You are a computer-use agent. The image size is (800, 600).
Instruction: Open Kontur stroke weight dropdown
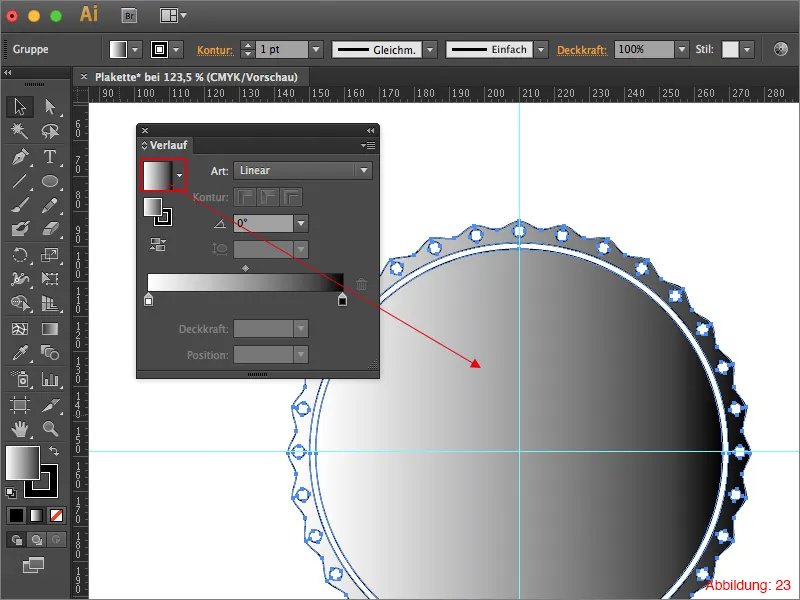click(316, 49)
